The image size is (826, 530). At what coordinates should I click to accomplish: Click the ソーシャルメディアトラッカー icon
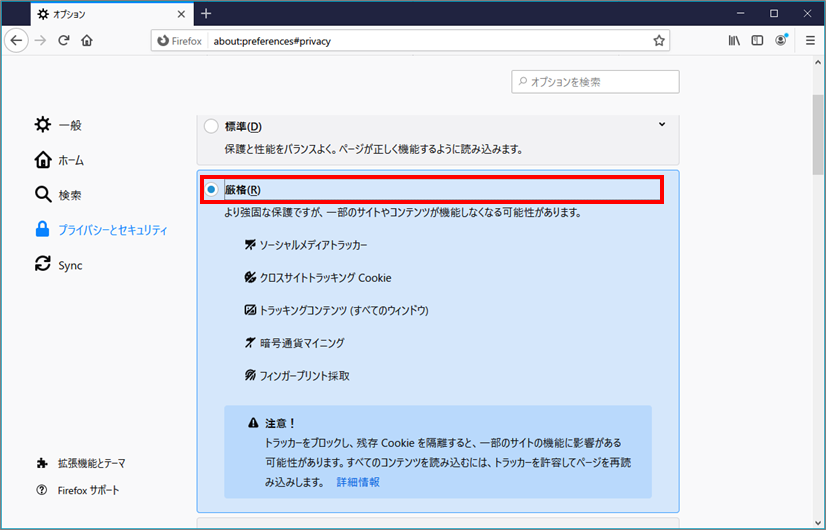coord(250,245)
